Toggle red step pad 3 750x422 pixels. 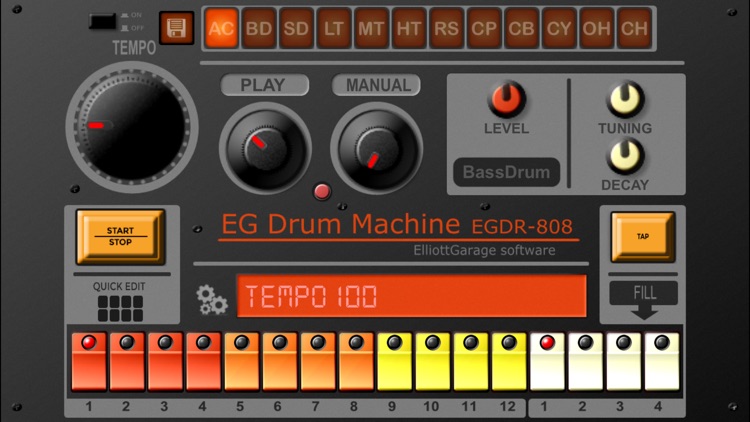[x=165, y=362]
